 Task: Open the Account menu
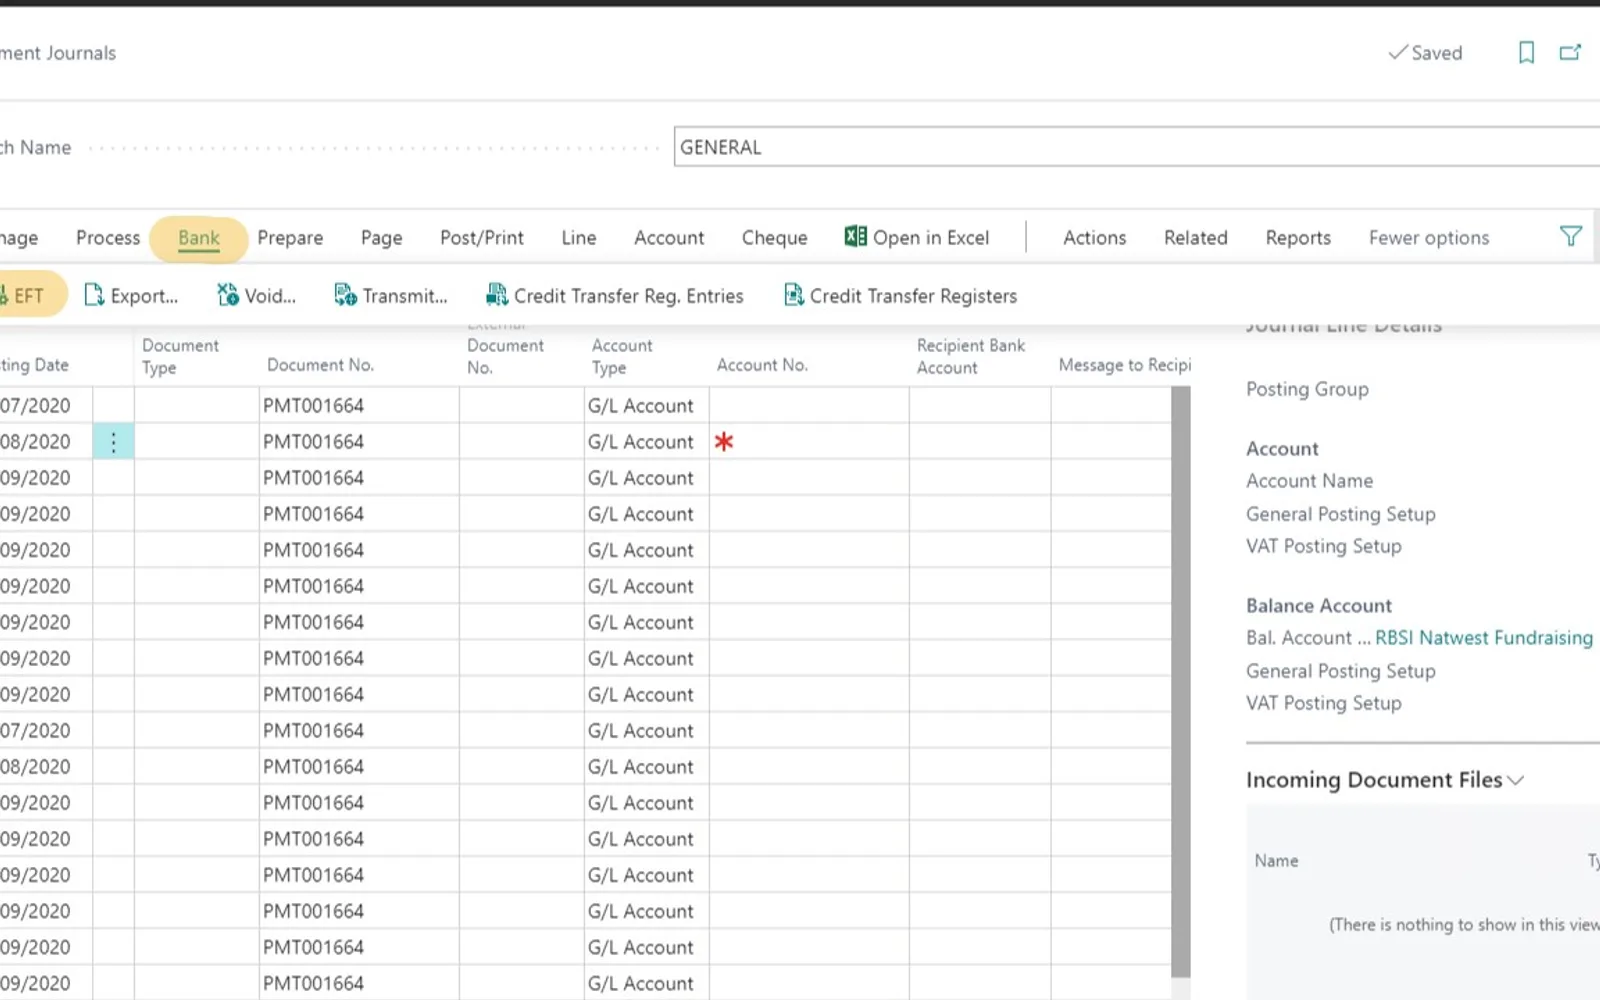pyautogui.click(x=669, y=238)
